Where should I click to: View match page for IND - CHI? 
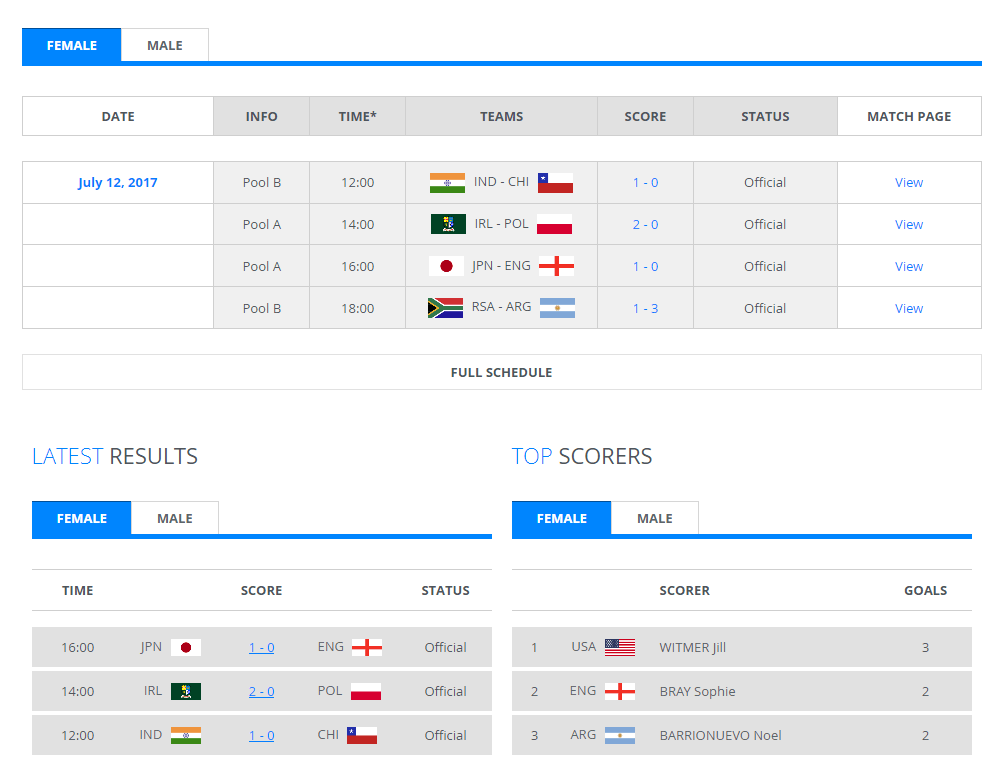pyautogui.click(x=909, y=183)
